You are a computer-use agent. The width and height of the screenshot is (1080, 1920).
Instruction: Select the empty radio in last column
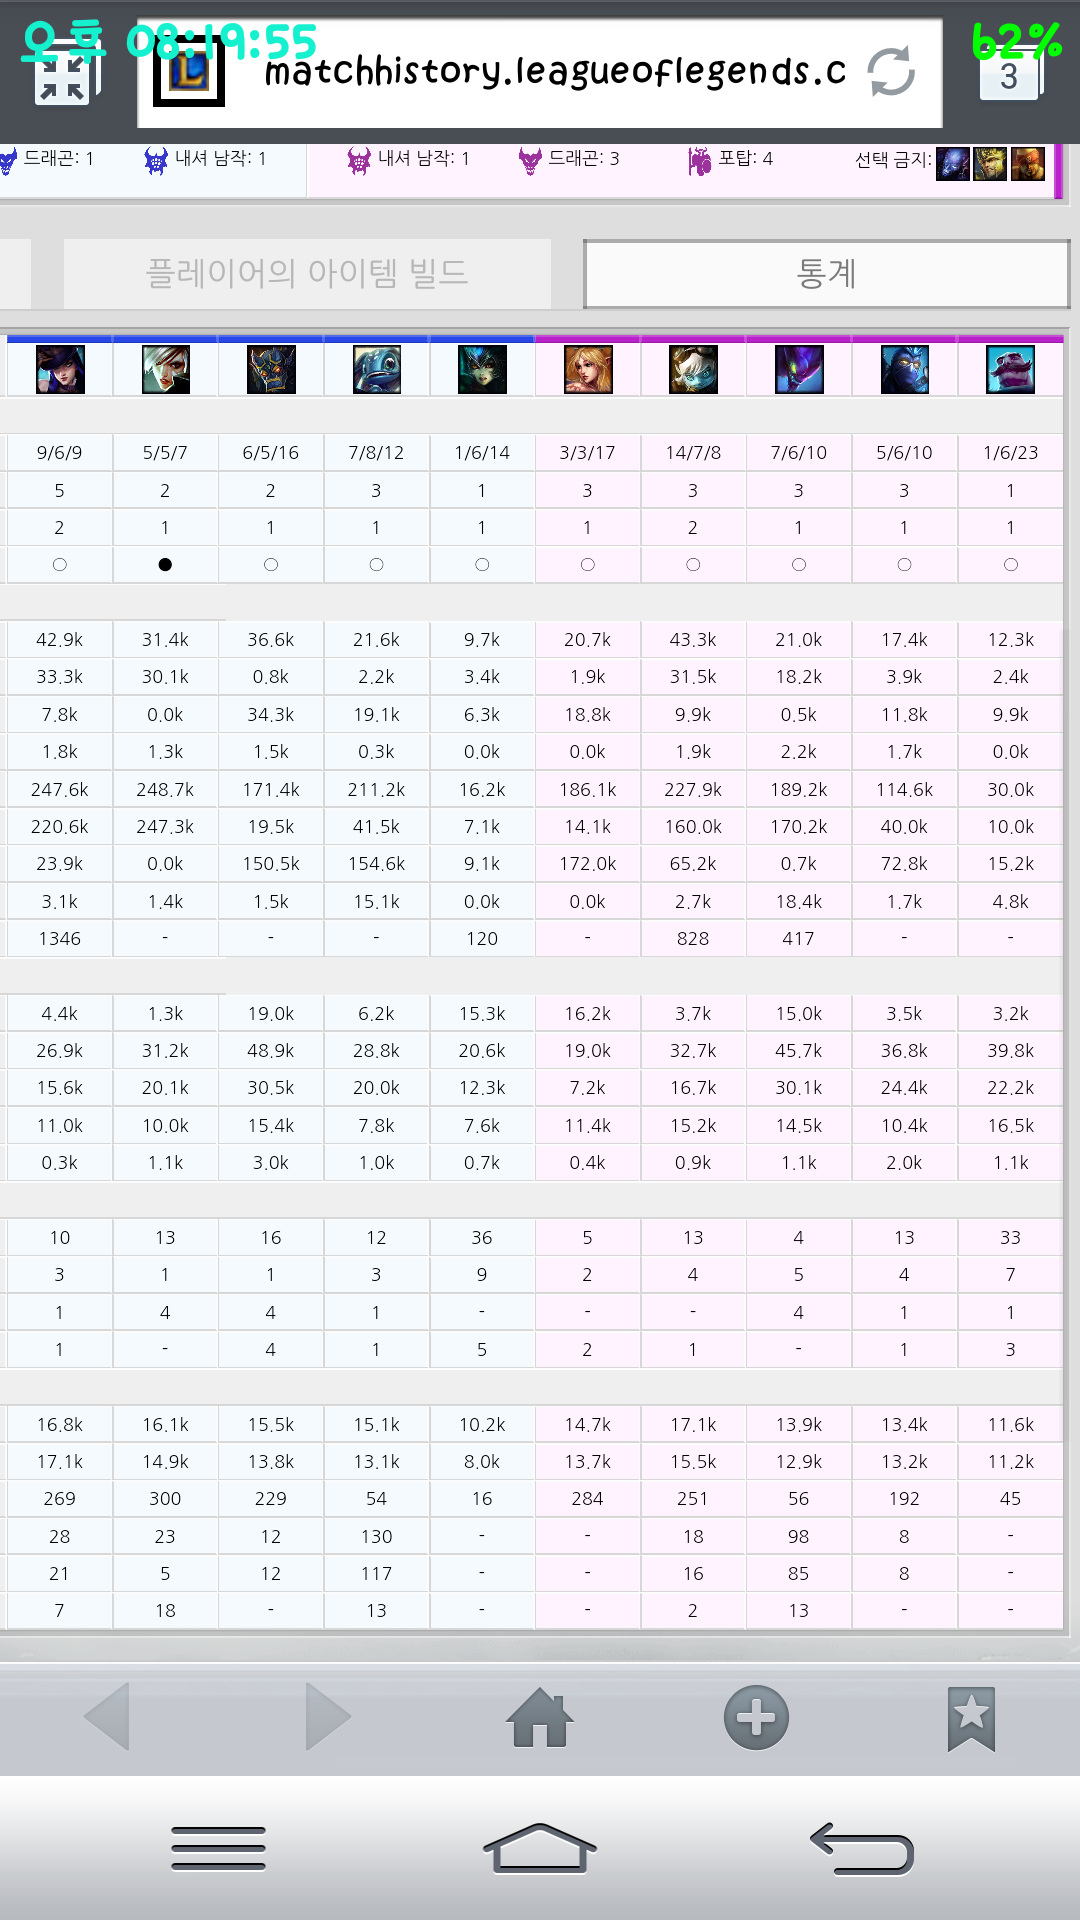click(x=1011, y=565)
